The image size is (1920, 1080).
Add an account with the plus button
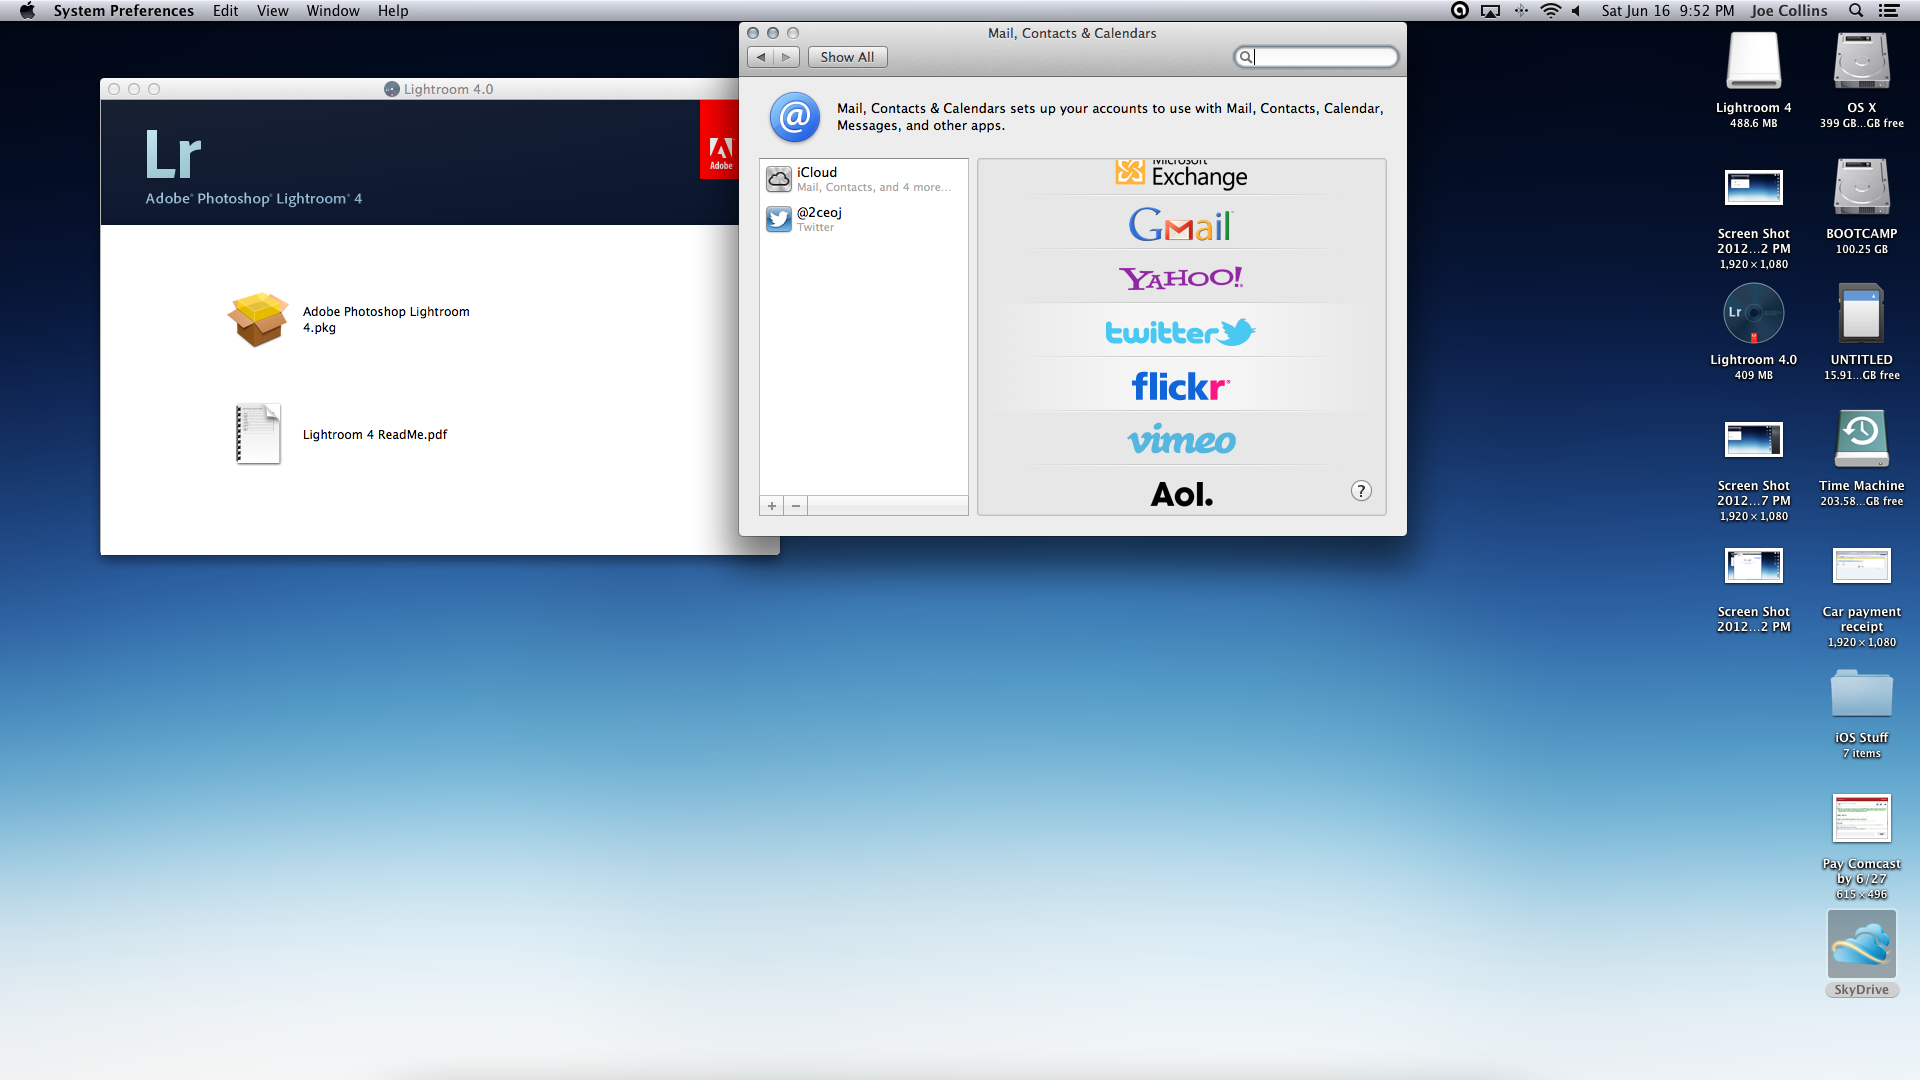pos(772,506)
